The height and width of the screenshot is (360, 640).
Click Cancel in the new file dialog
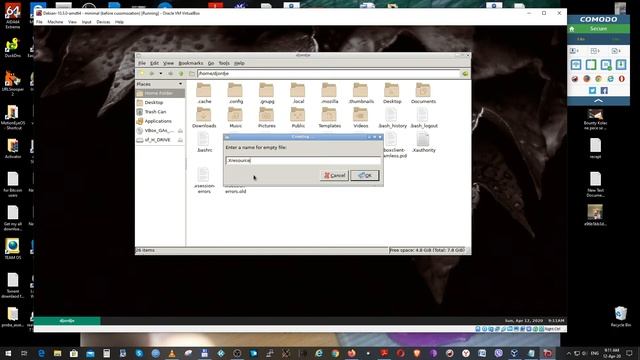[334, 176]
